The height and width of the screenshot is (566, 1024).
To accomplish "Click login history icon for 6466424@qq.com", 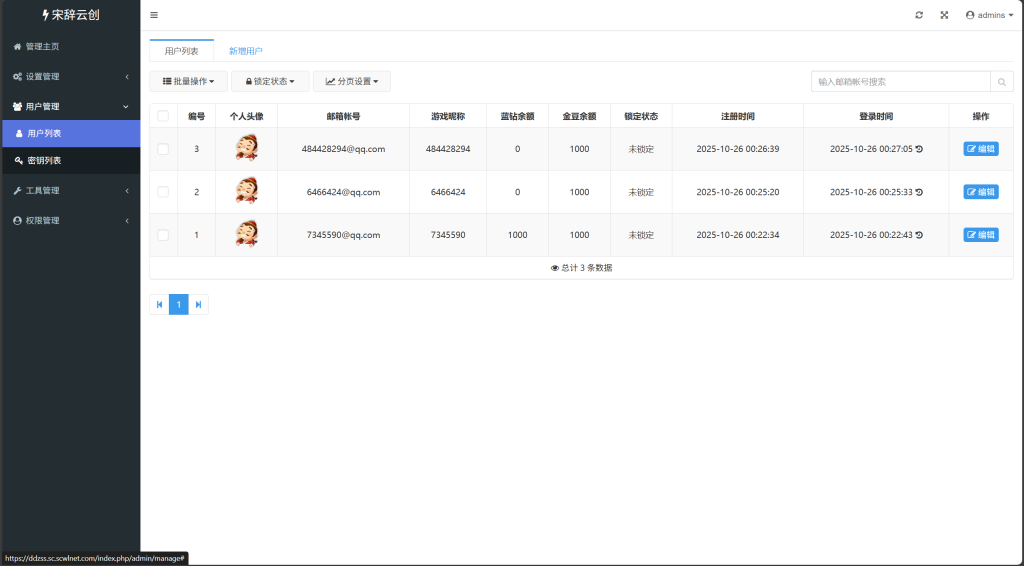I will tap(919, 192).
